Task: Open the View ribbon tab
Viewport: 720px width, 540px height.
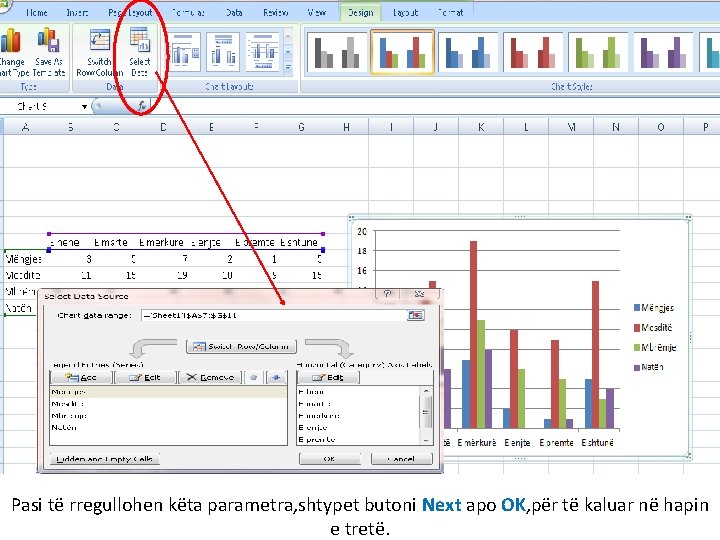Action: pos(317,12)
